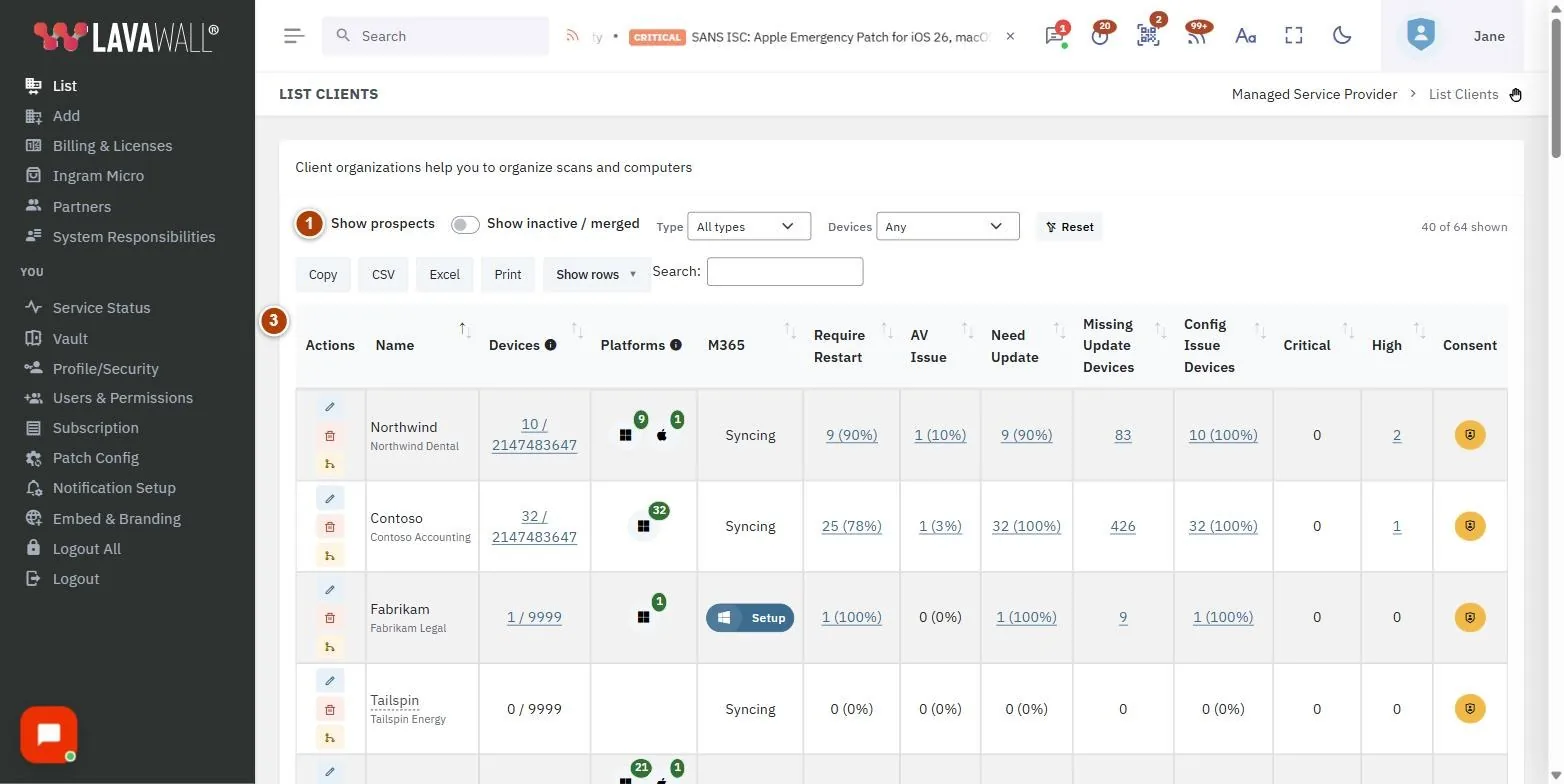Switch to dark mode with moon icon

(x=1342, y=36)
